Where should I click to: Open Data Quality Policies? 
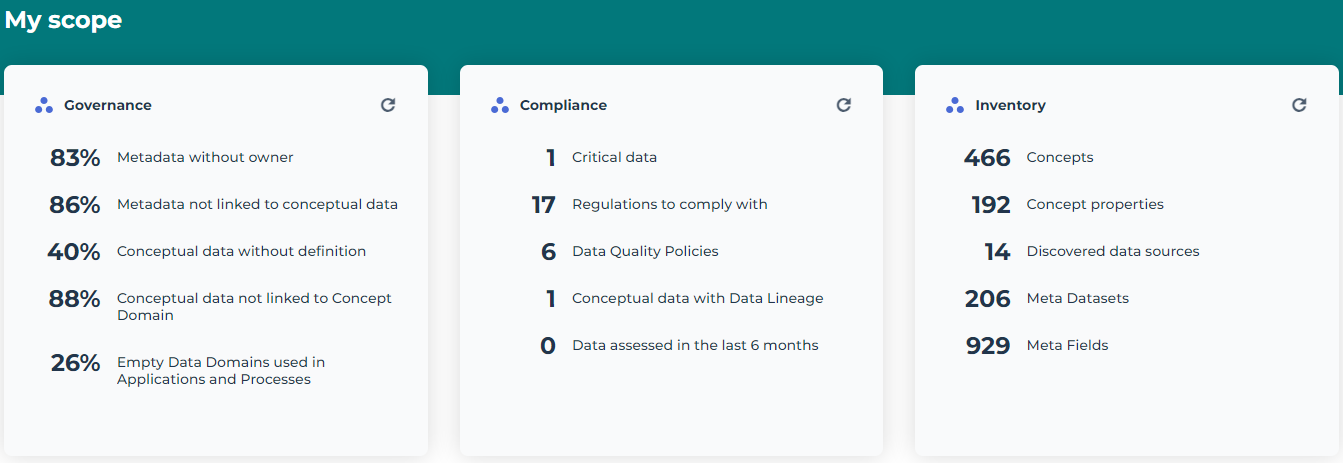pyautogui.click(x=645, y=252)
